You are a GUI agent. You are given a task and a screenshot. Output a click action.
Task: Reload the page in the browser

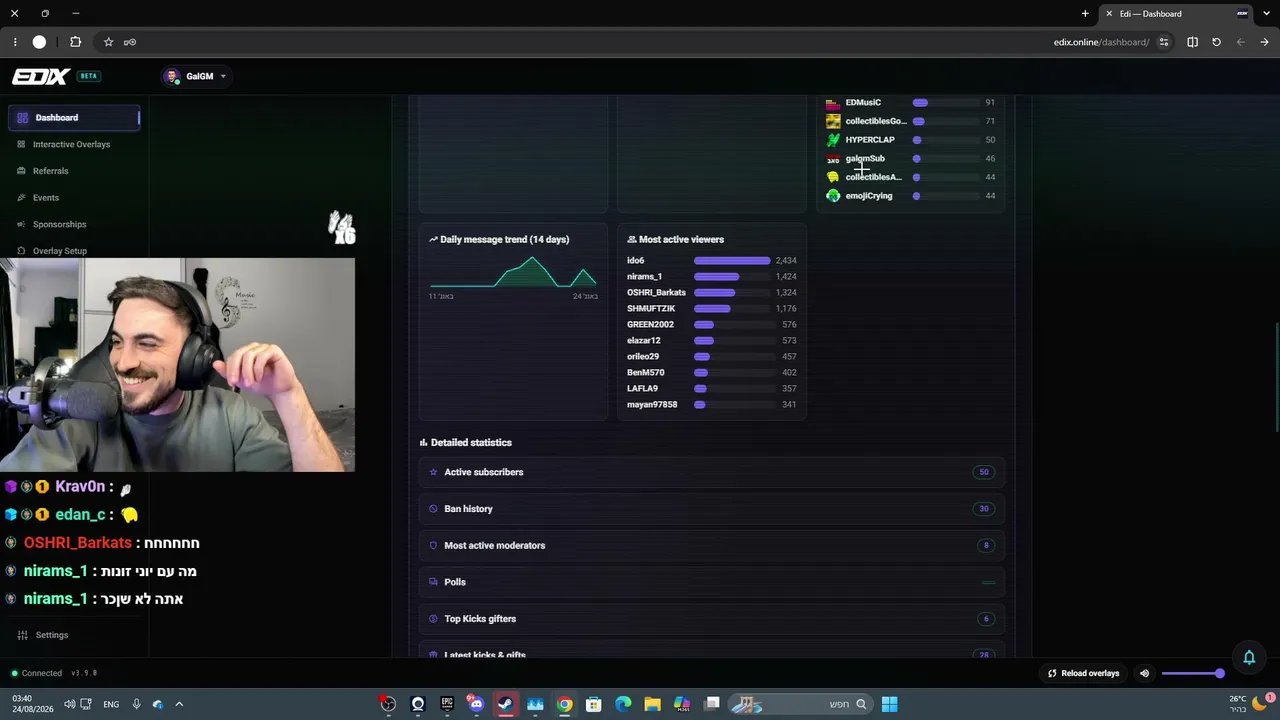[1216, 42]
